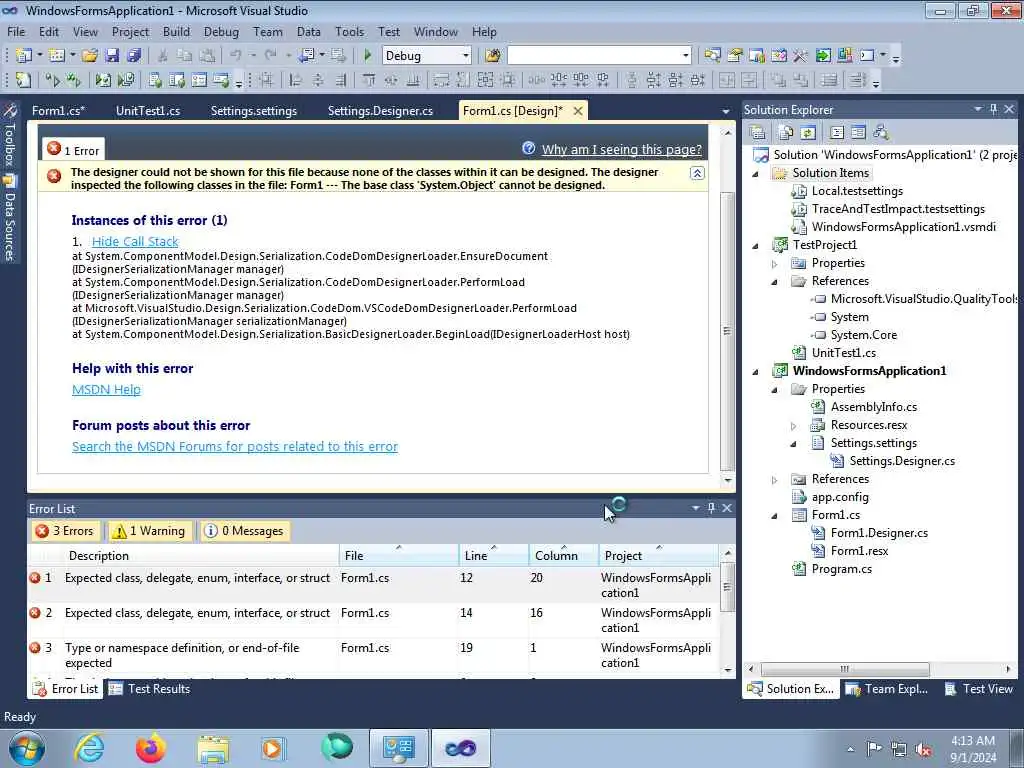Open the Data Sources side panel
The width and height of the screenshot is (1024, 768).
click(x=10, y=217)
